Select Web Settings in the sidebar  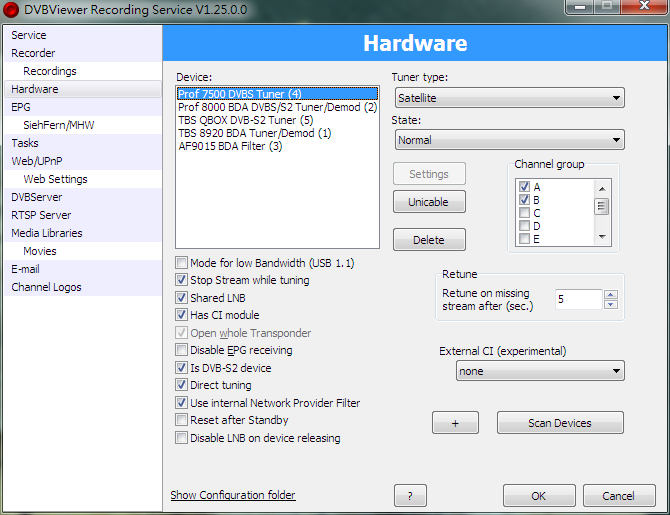pos(83,179)
